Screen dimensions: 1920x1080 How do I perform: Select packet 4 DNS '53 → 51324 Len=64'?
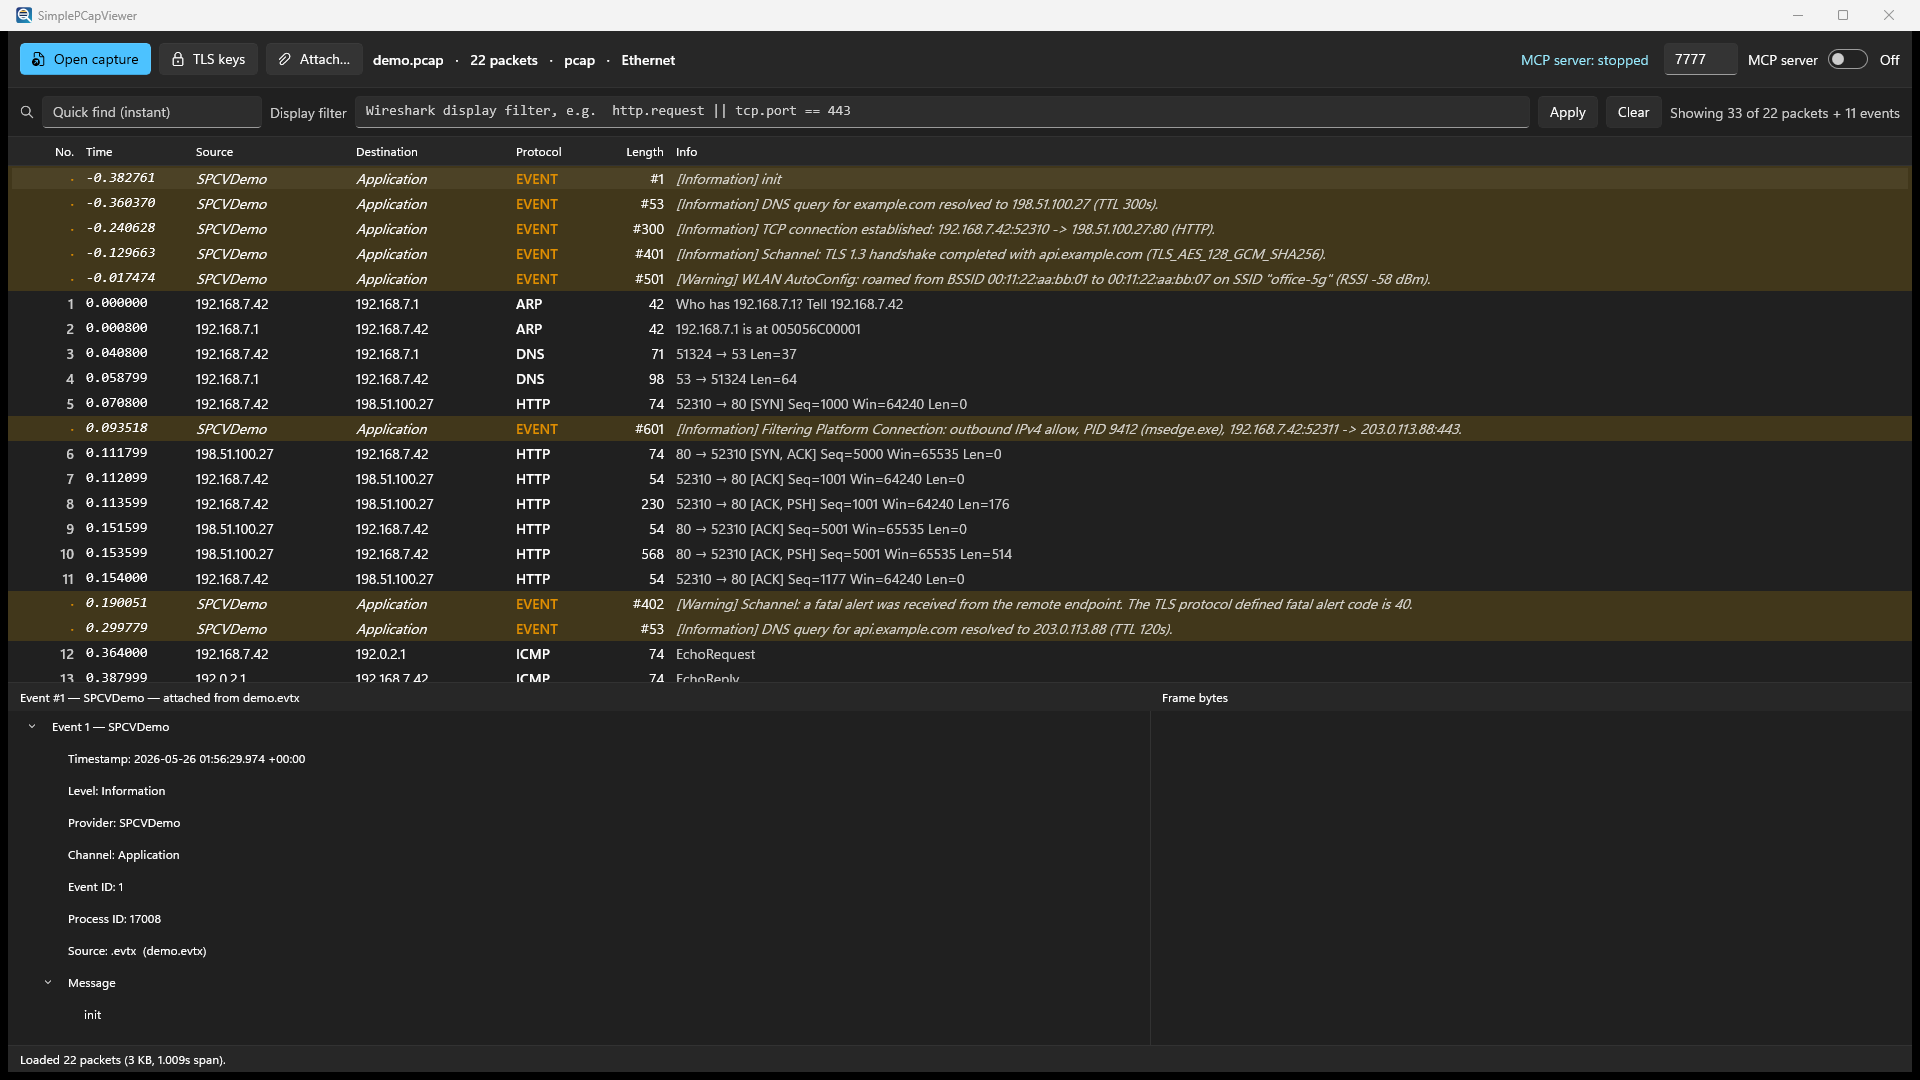(960, 379)
